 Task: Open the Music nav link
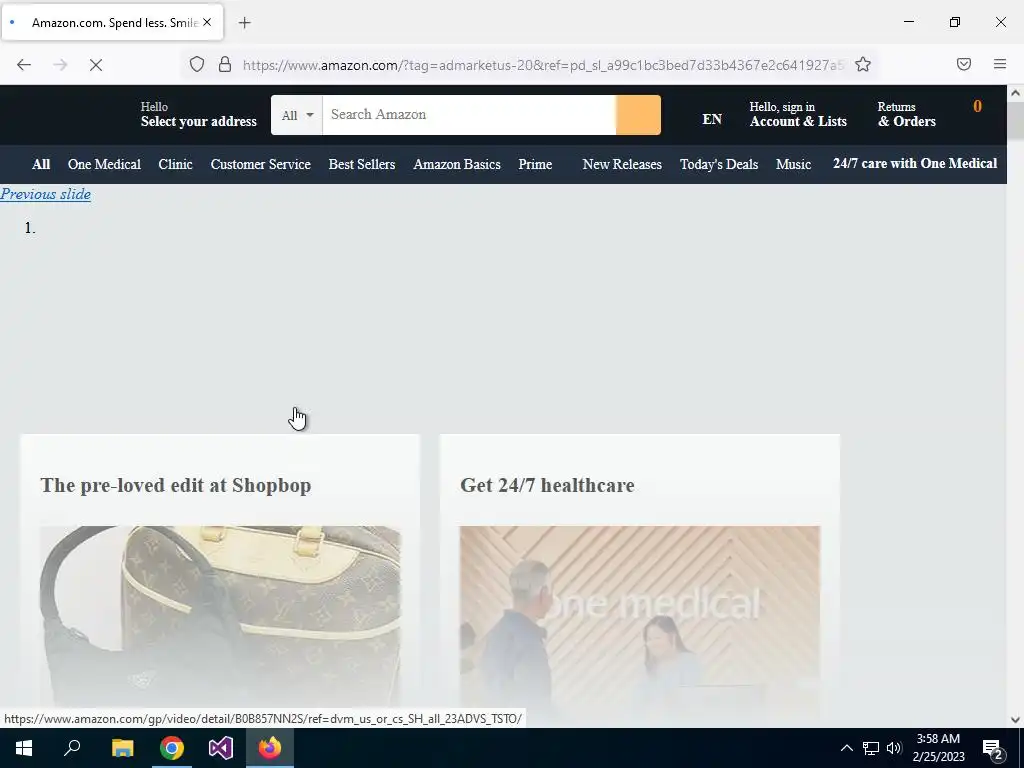[x=793, y=164]
